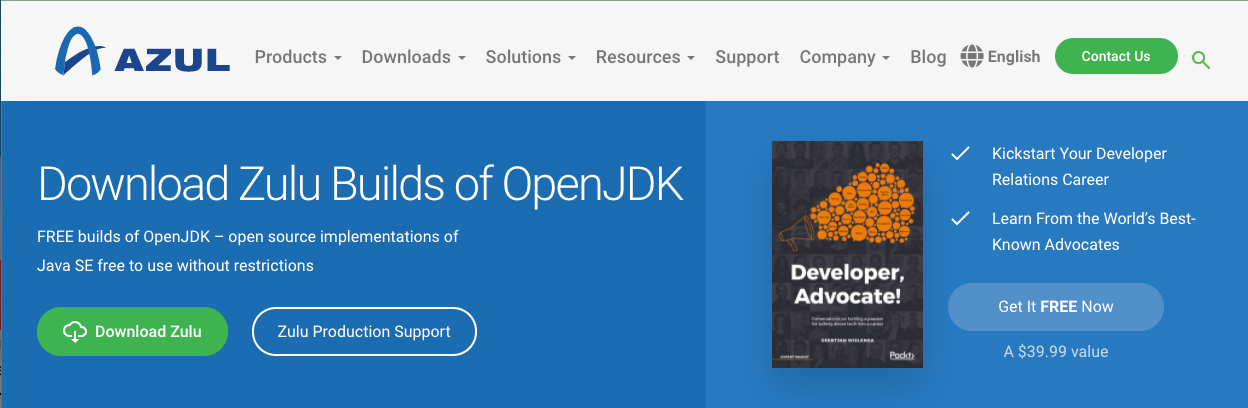
Task: Click the Download Zulu Builds of OpenJDK heading
Action: (361, 184)
